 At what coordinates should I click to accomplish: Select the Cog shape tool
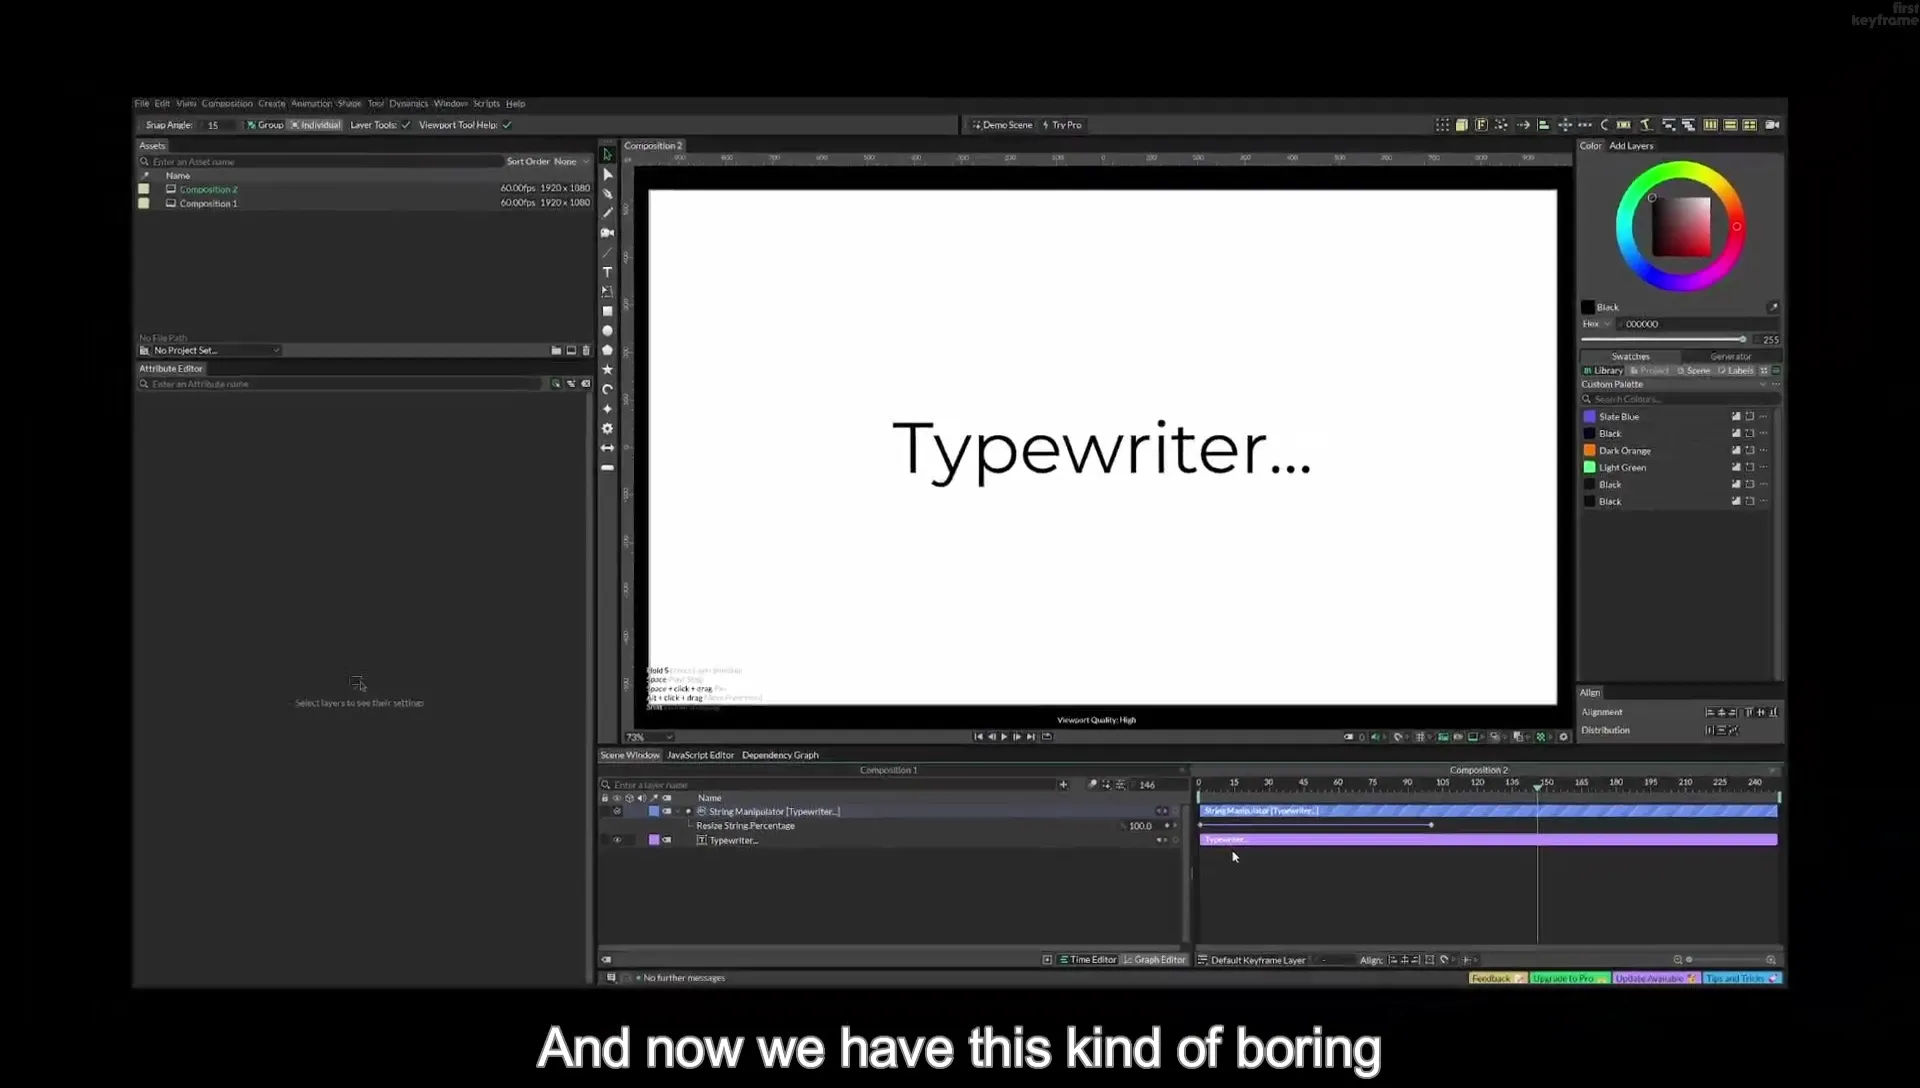607,428
